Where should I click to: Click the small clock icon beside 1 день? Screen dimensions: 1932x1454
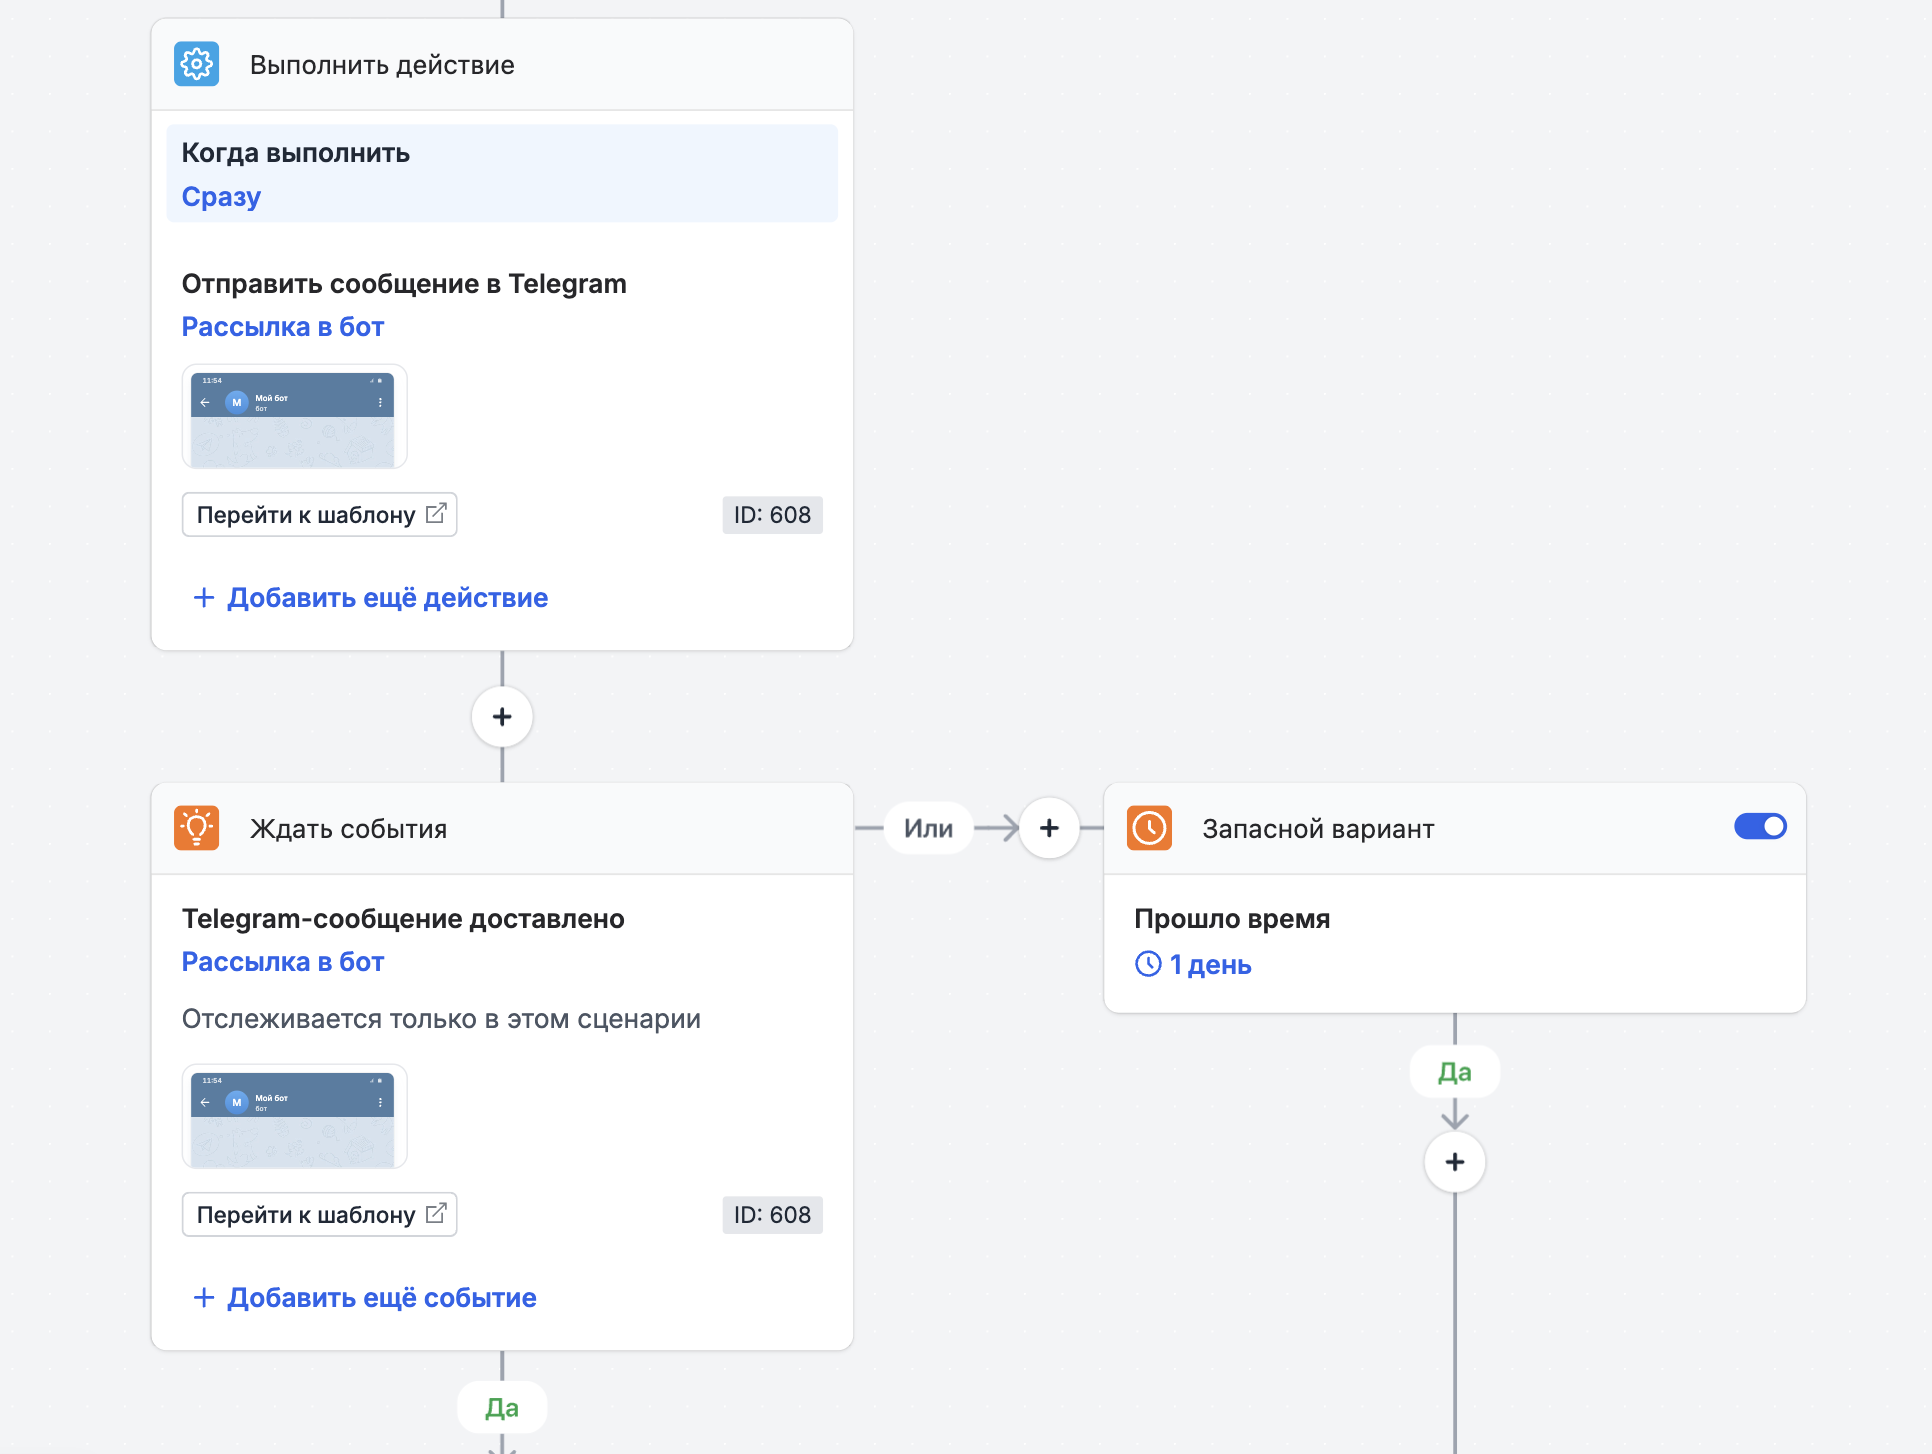1148,964
